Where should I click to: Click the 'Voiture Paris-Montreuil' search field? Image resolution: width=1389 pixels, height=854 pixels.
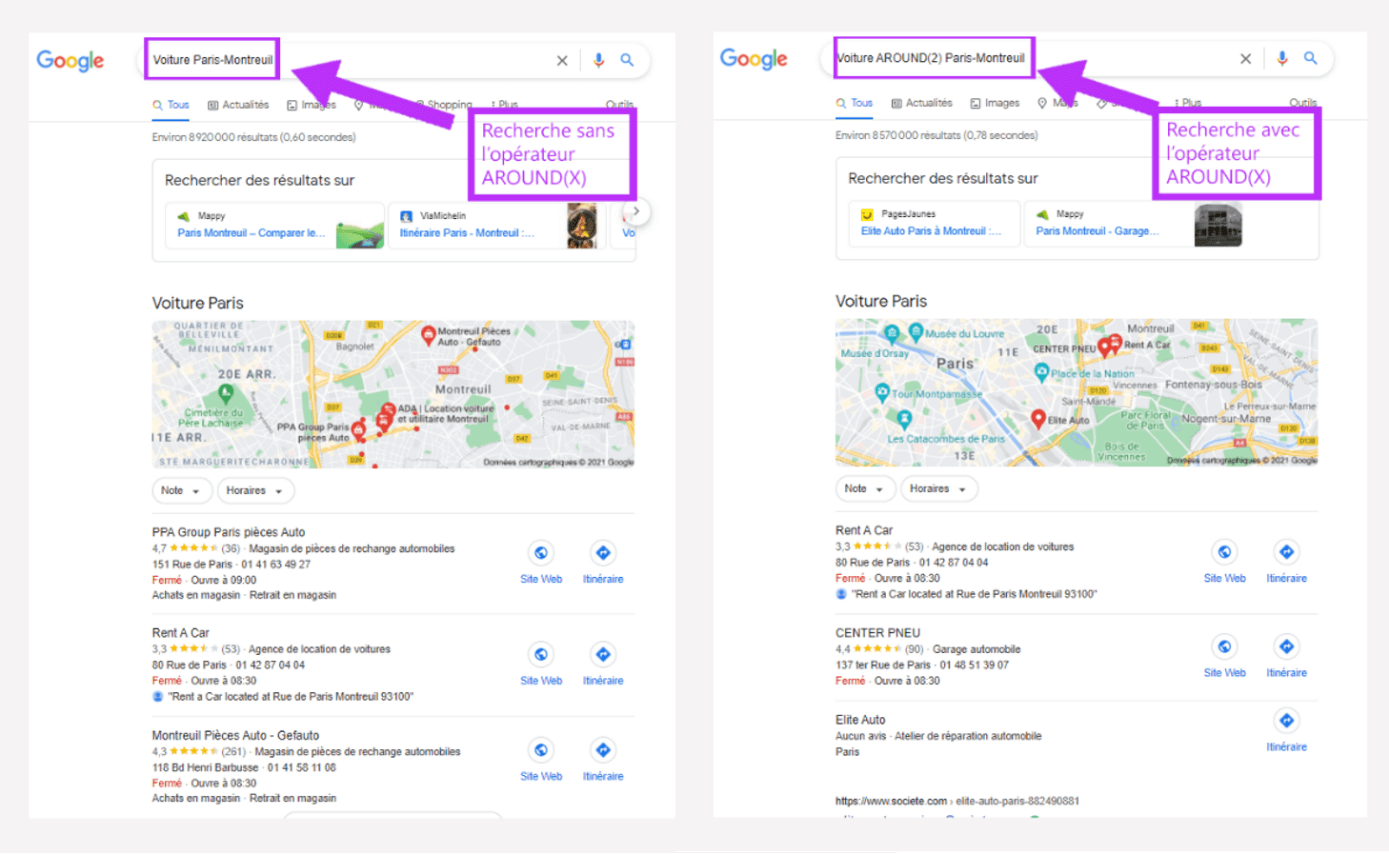393,60
